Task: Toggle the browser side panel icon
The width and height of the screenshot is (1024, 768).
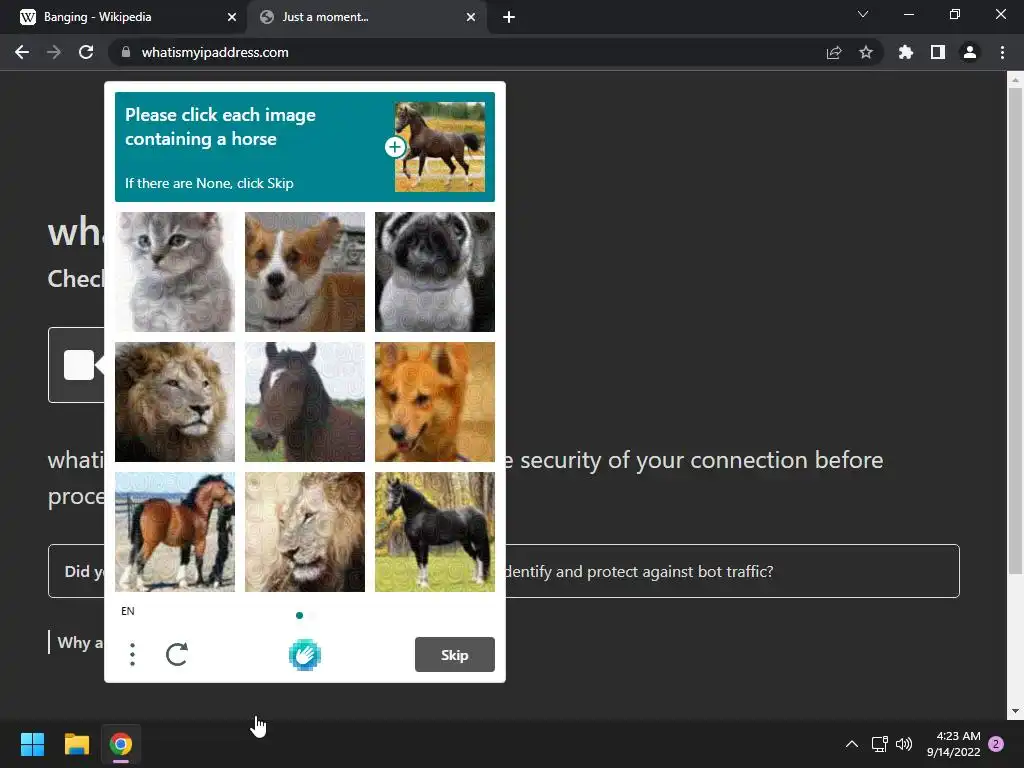Action: pos(938,52)
